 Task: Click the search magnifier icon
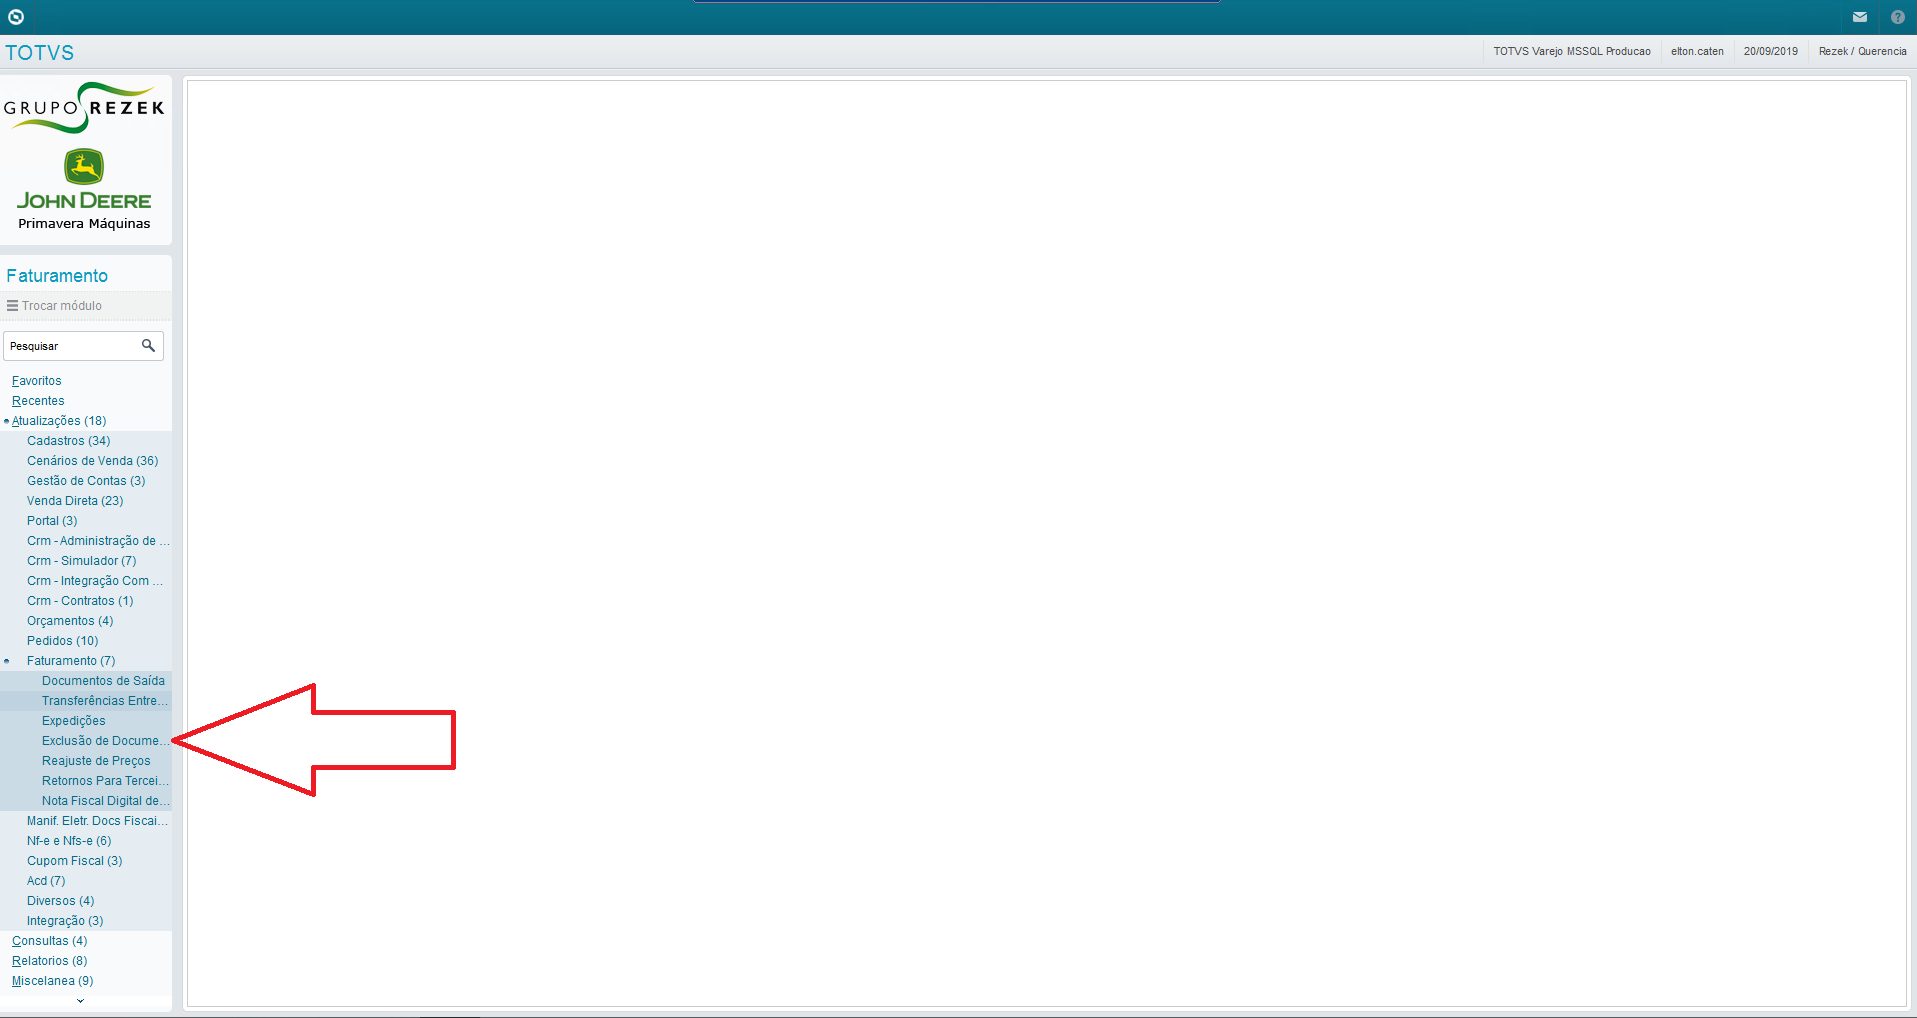[x=148, y=346]
